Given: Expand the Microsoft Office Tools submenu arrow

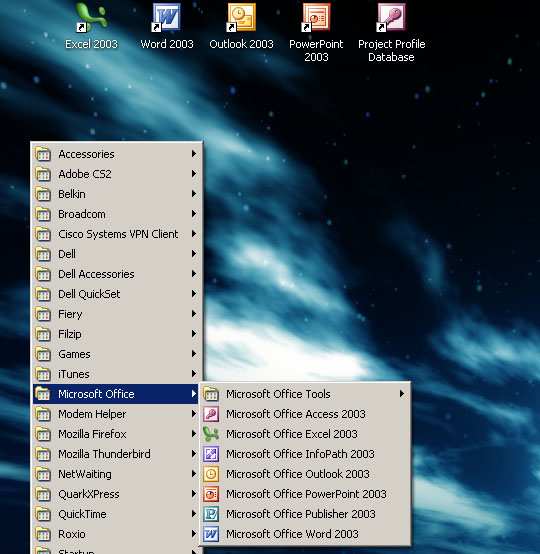Looking at the screenshot, I should 402,394.
